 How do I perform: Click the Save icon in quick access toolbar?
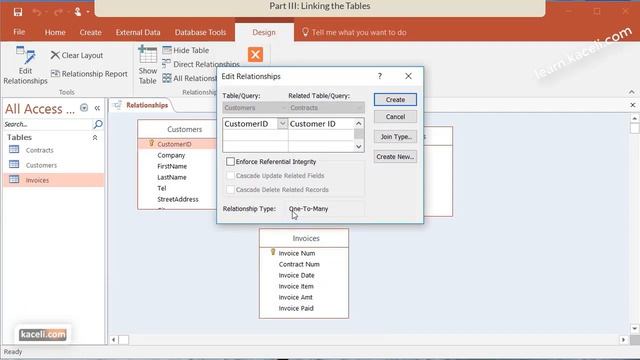click(18, 12)
